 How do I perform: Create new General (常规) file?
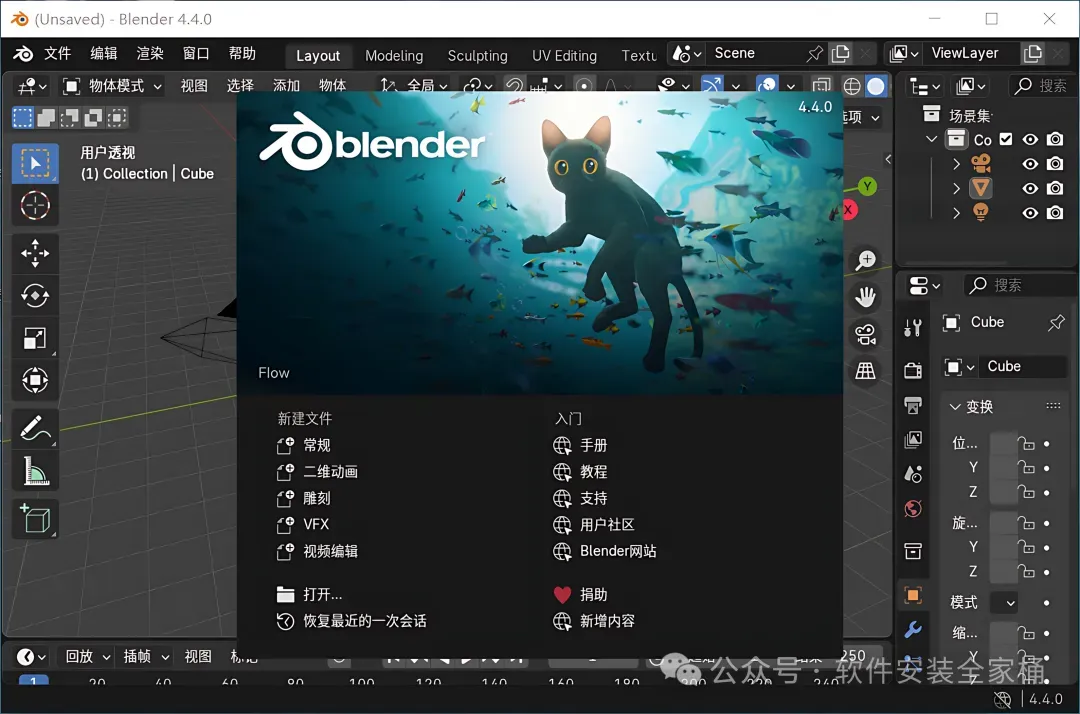click(304, 445)
